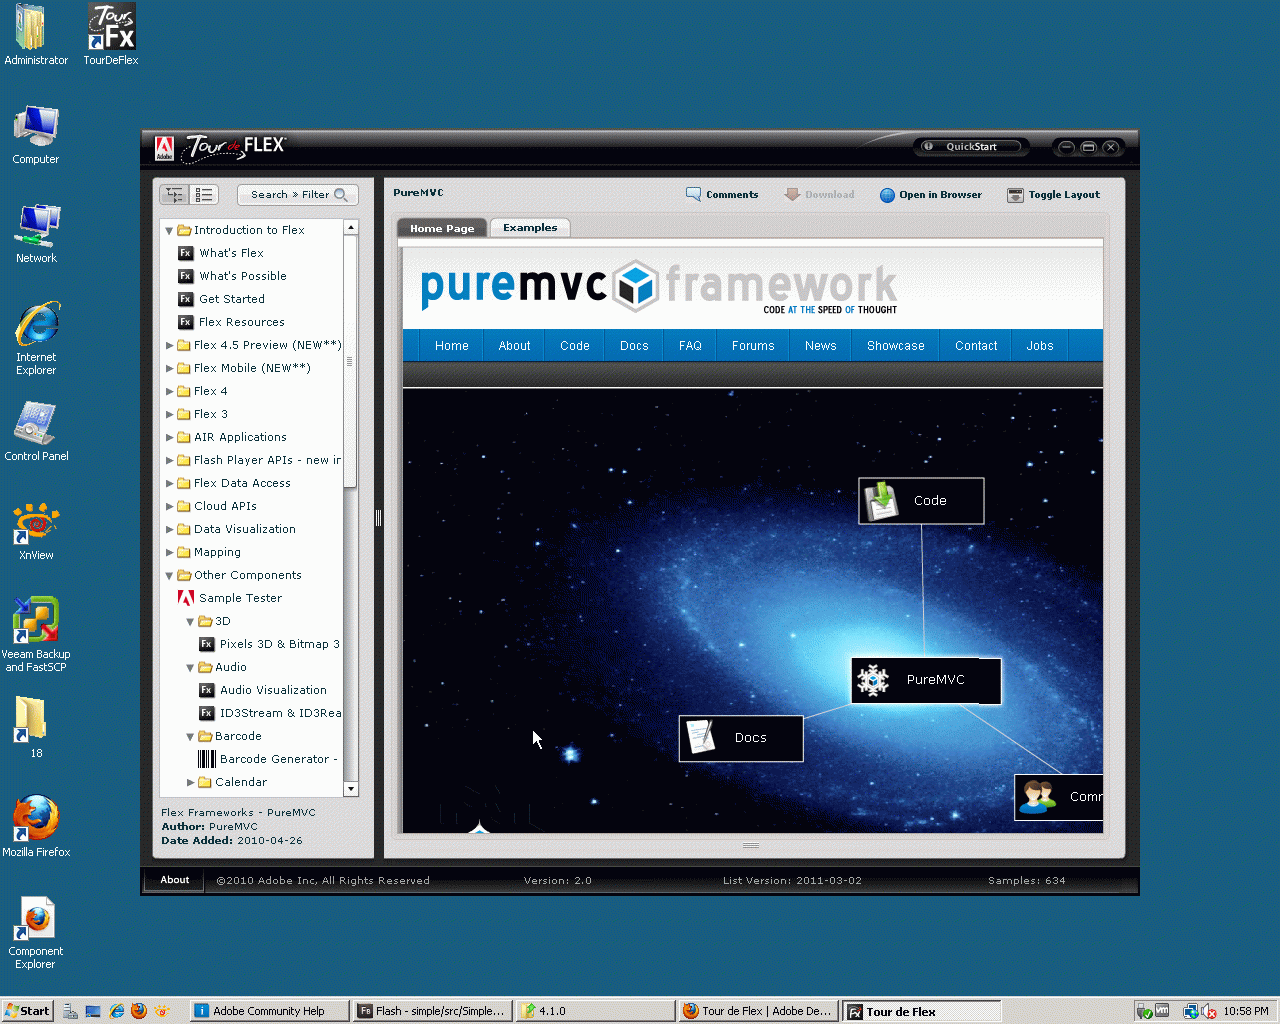Expand the Flex Data Access folder
The height and width of the screenshot is (1024, 1280).
(x=169, y=483)
